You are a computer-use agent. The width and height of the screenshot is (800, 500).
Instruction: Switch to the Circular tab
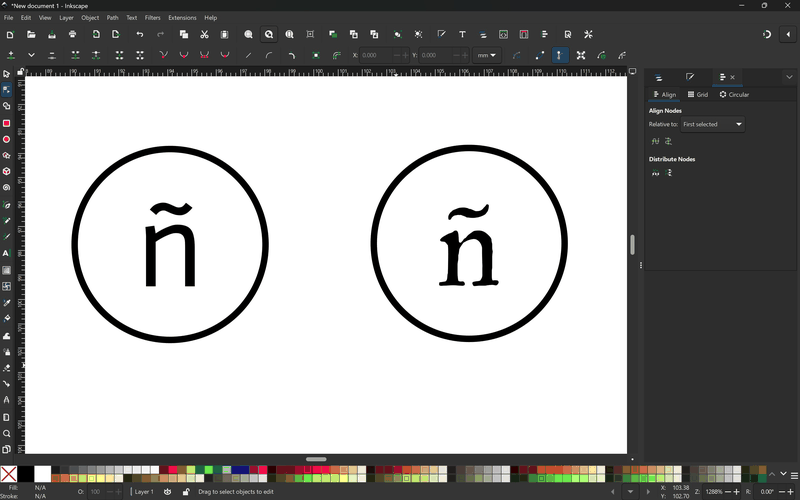coord(734,94)
